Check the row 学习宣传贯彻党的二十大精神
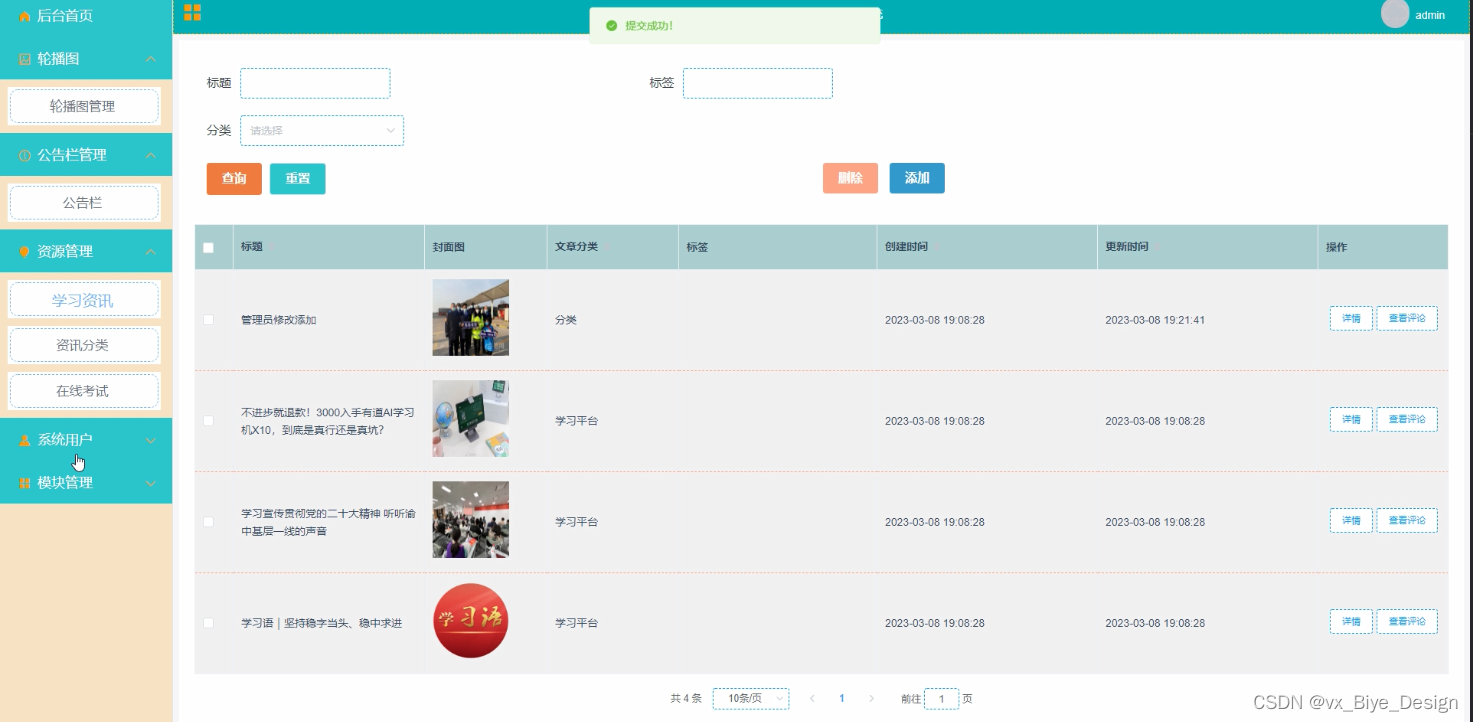Screen dimensions: 1473x722 click(208, 521)
